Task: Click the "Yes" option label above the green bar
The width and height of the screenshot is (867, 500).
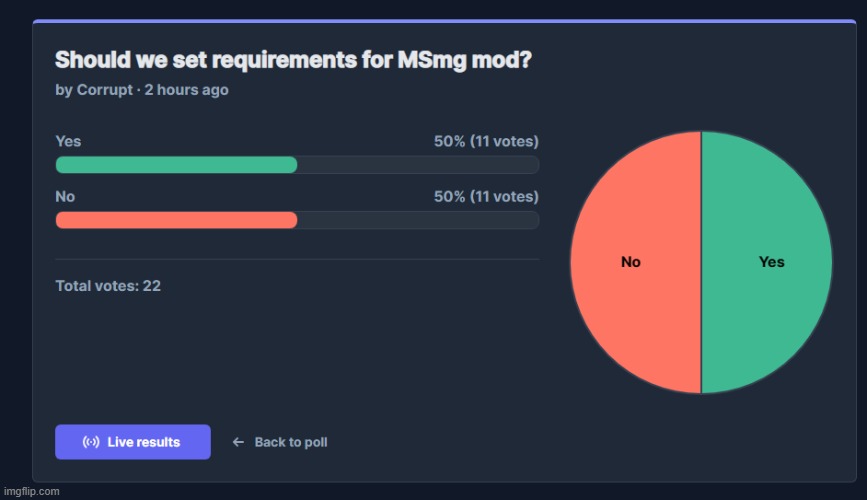Action: coord(68,142)
